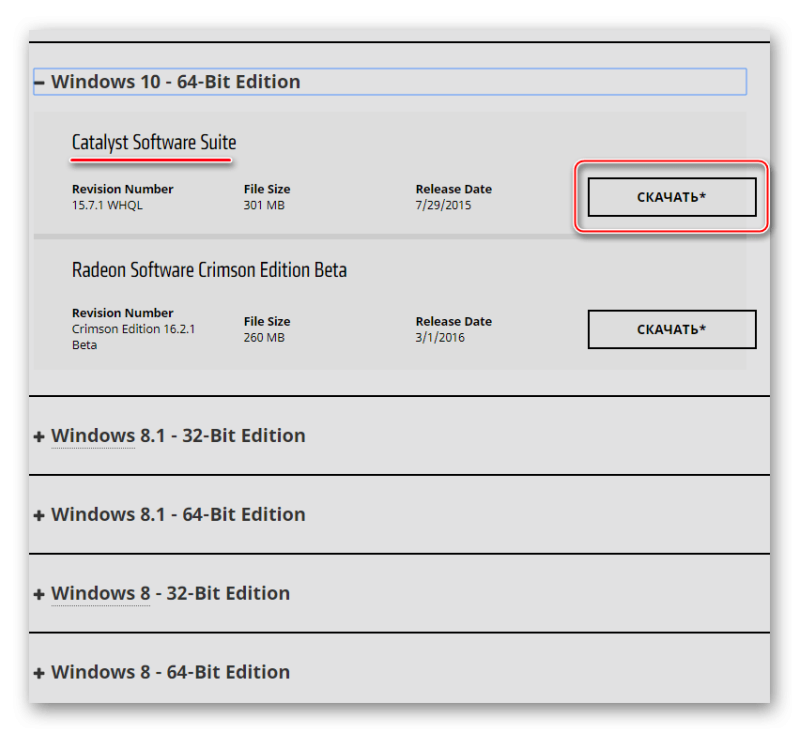Click the Radeon Software Crimson Edition Beta title
Image resolution: width=800 pixels, height=733 pixels.
coord(209,270)
